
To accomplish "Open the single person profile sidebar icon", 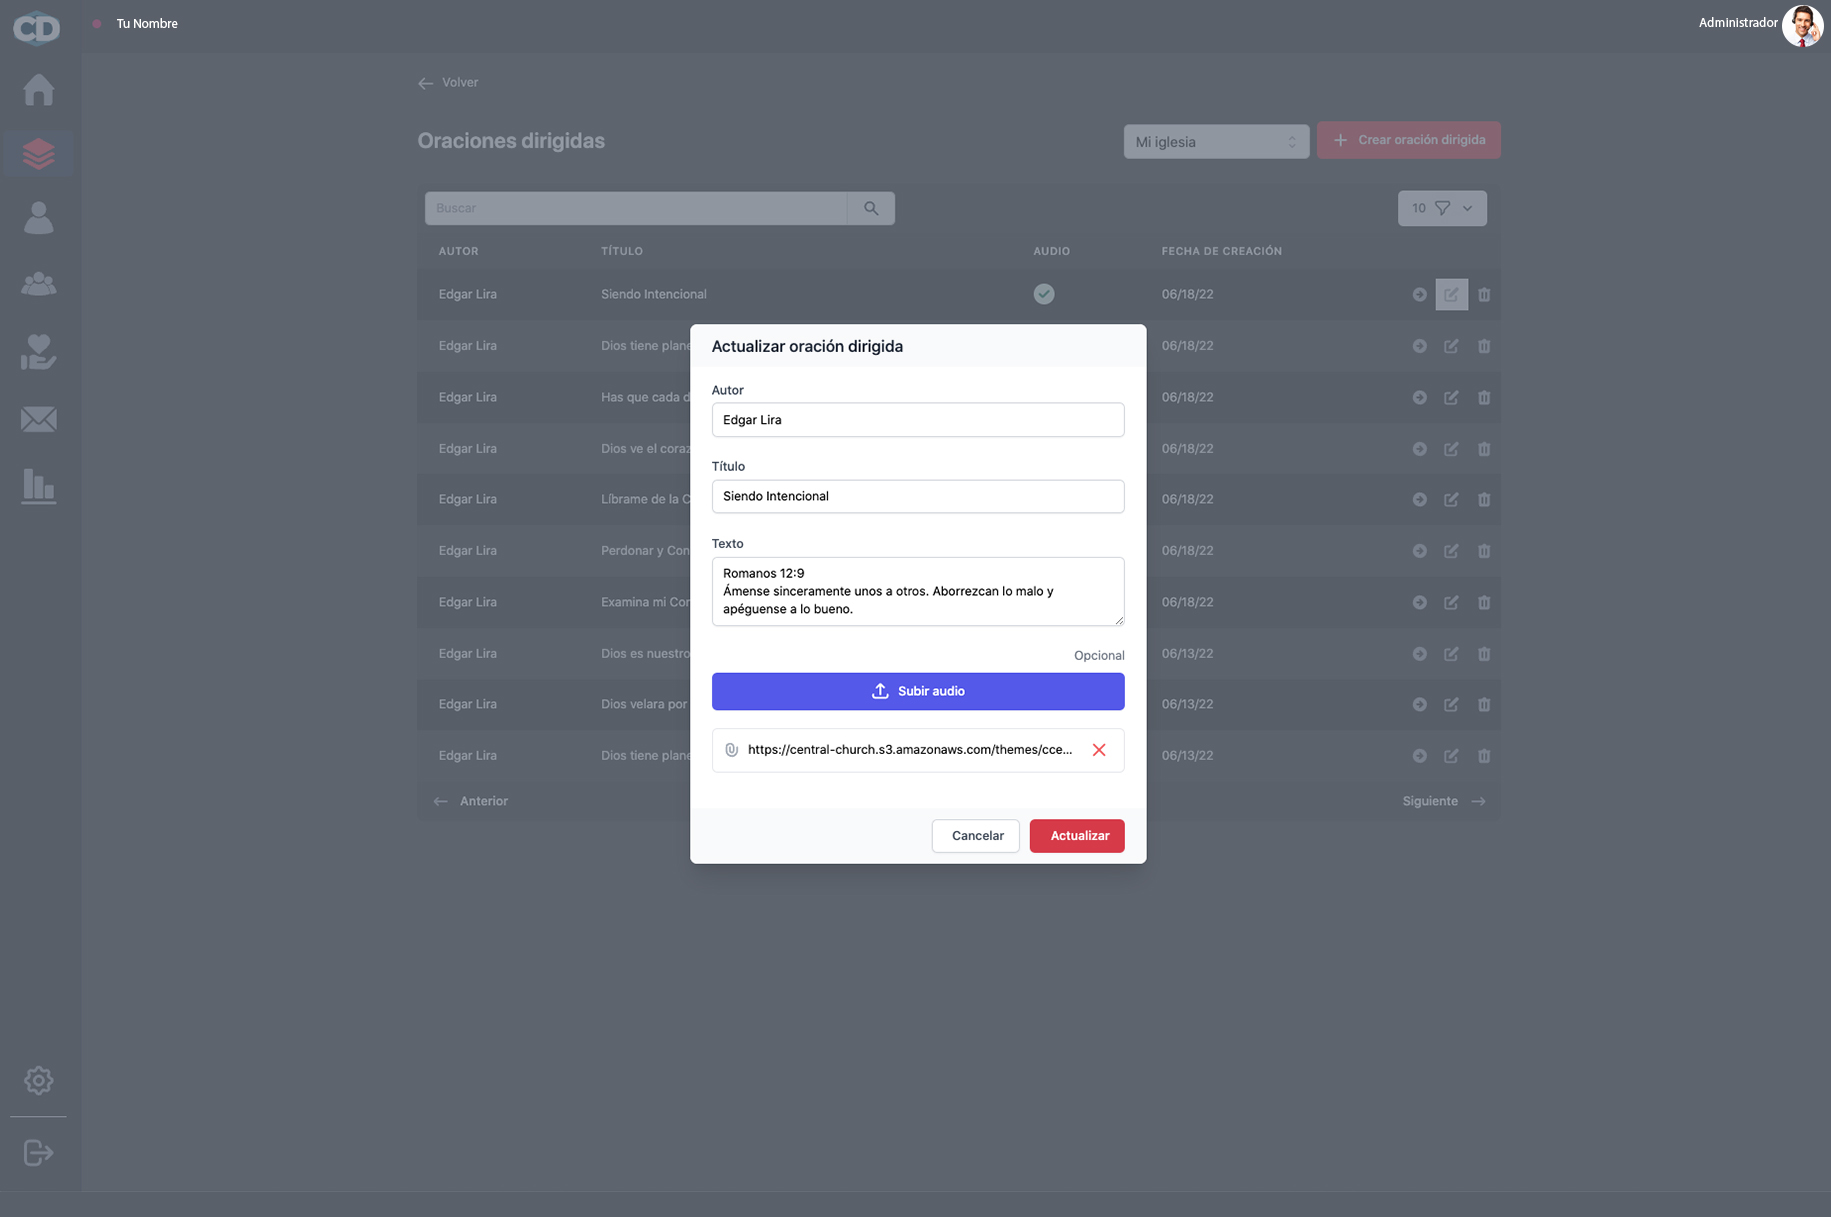I will click(39, 218).
